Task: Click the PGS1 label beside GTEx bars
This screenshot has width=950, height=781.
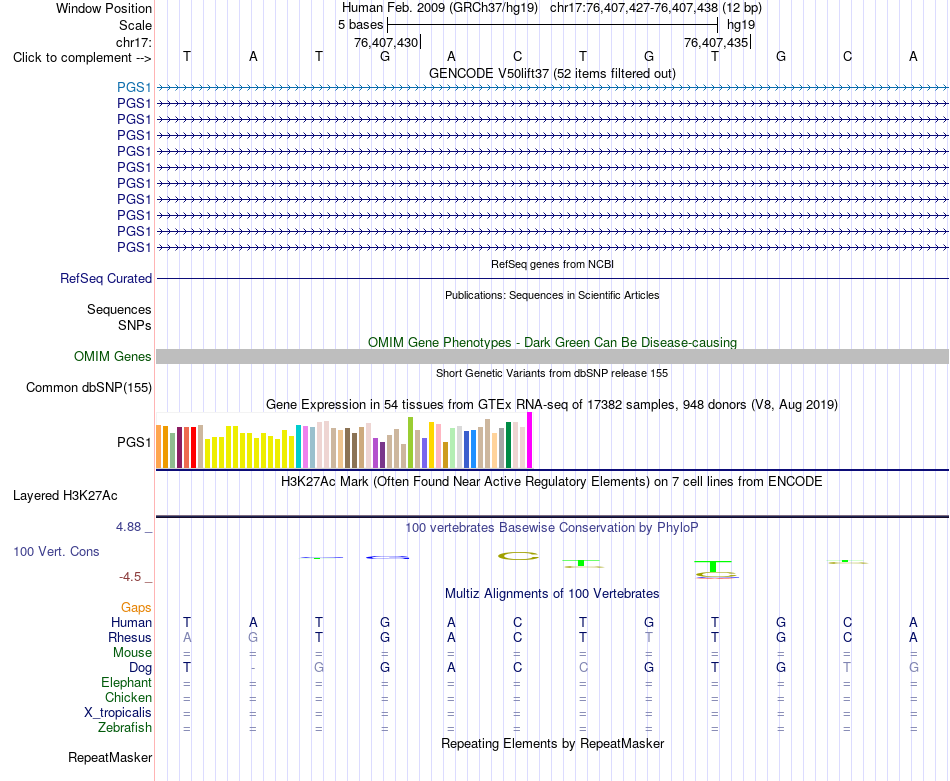Action: (134, 442)
